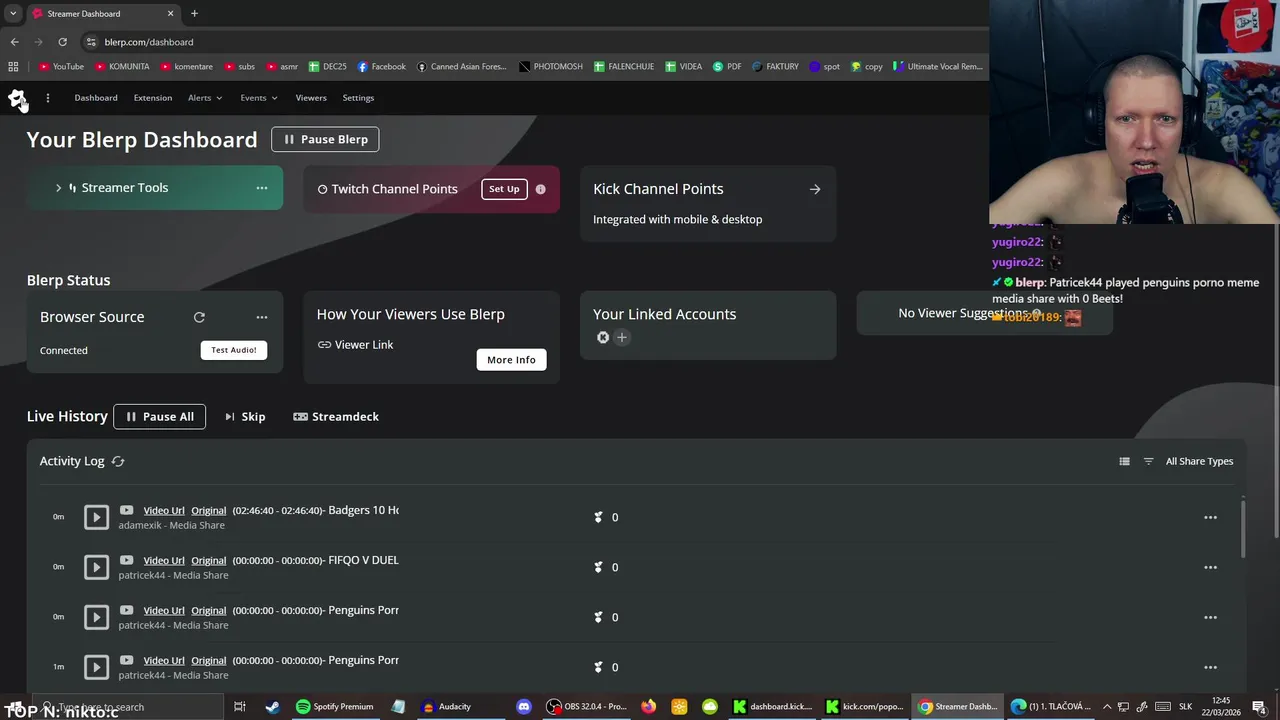Refresh the Activity Log
This screenshot has height=720, width=1280.
[118, 461]
